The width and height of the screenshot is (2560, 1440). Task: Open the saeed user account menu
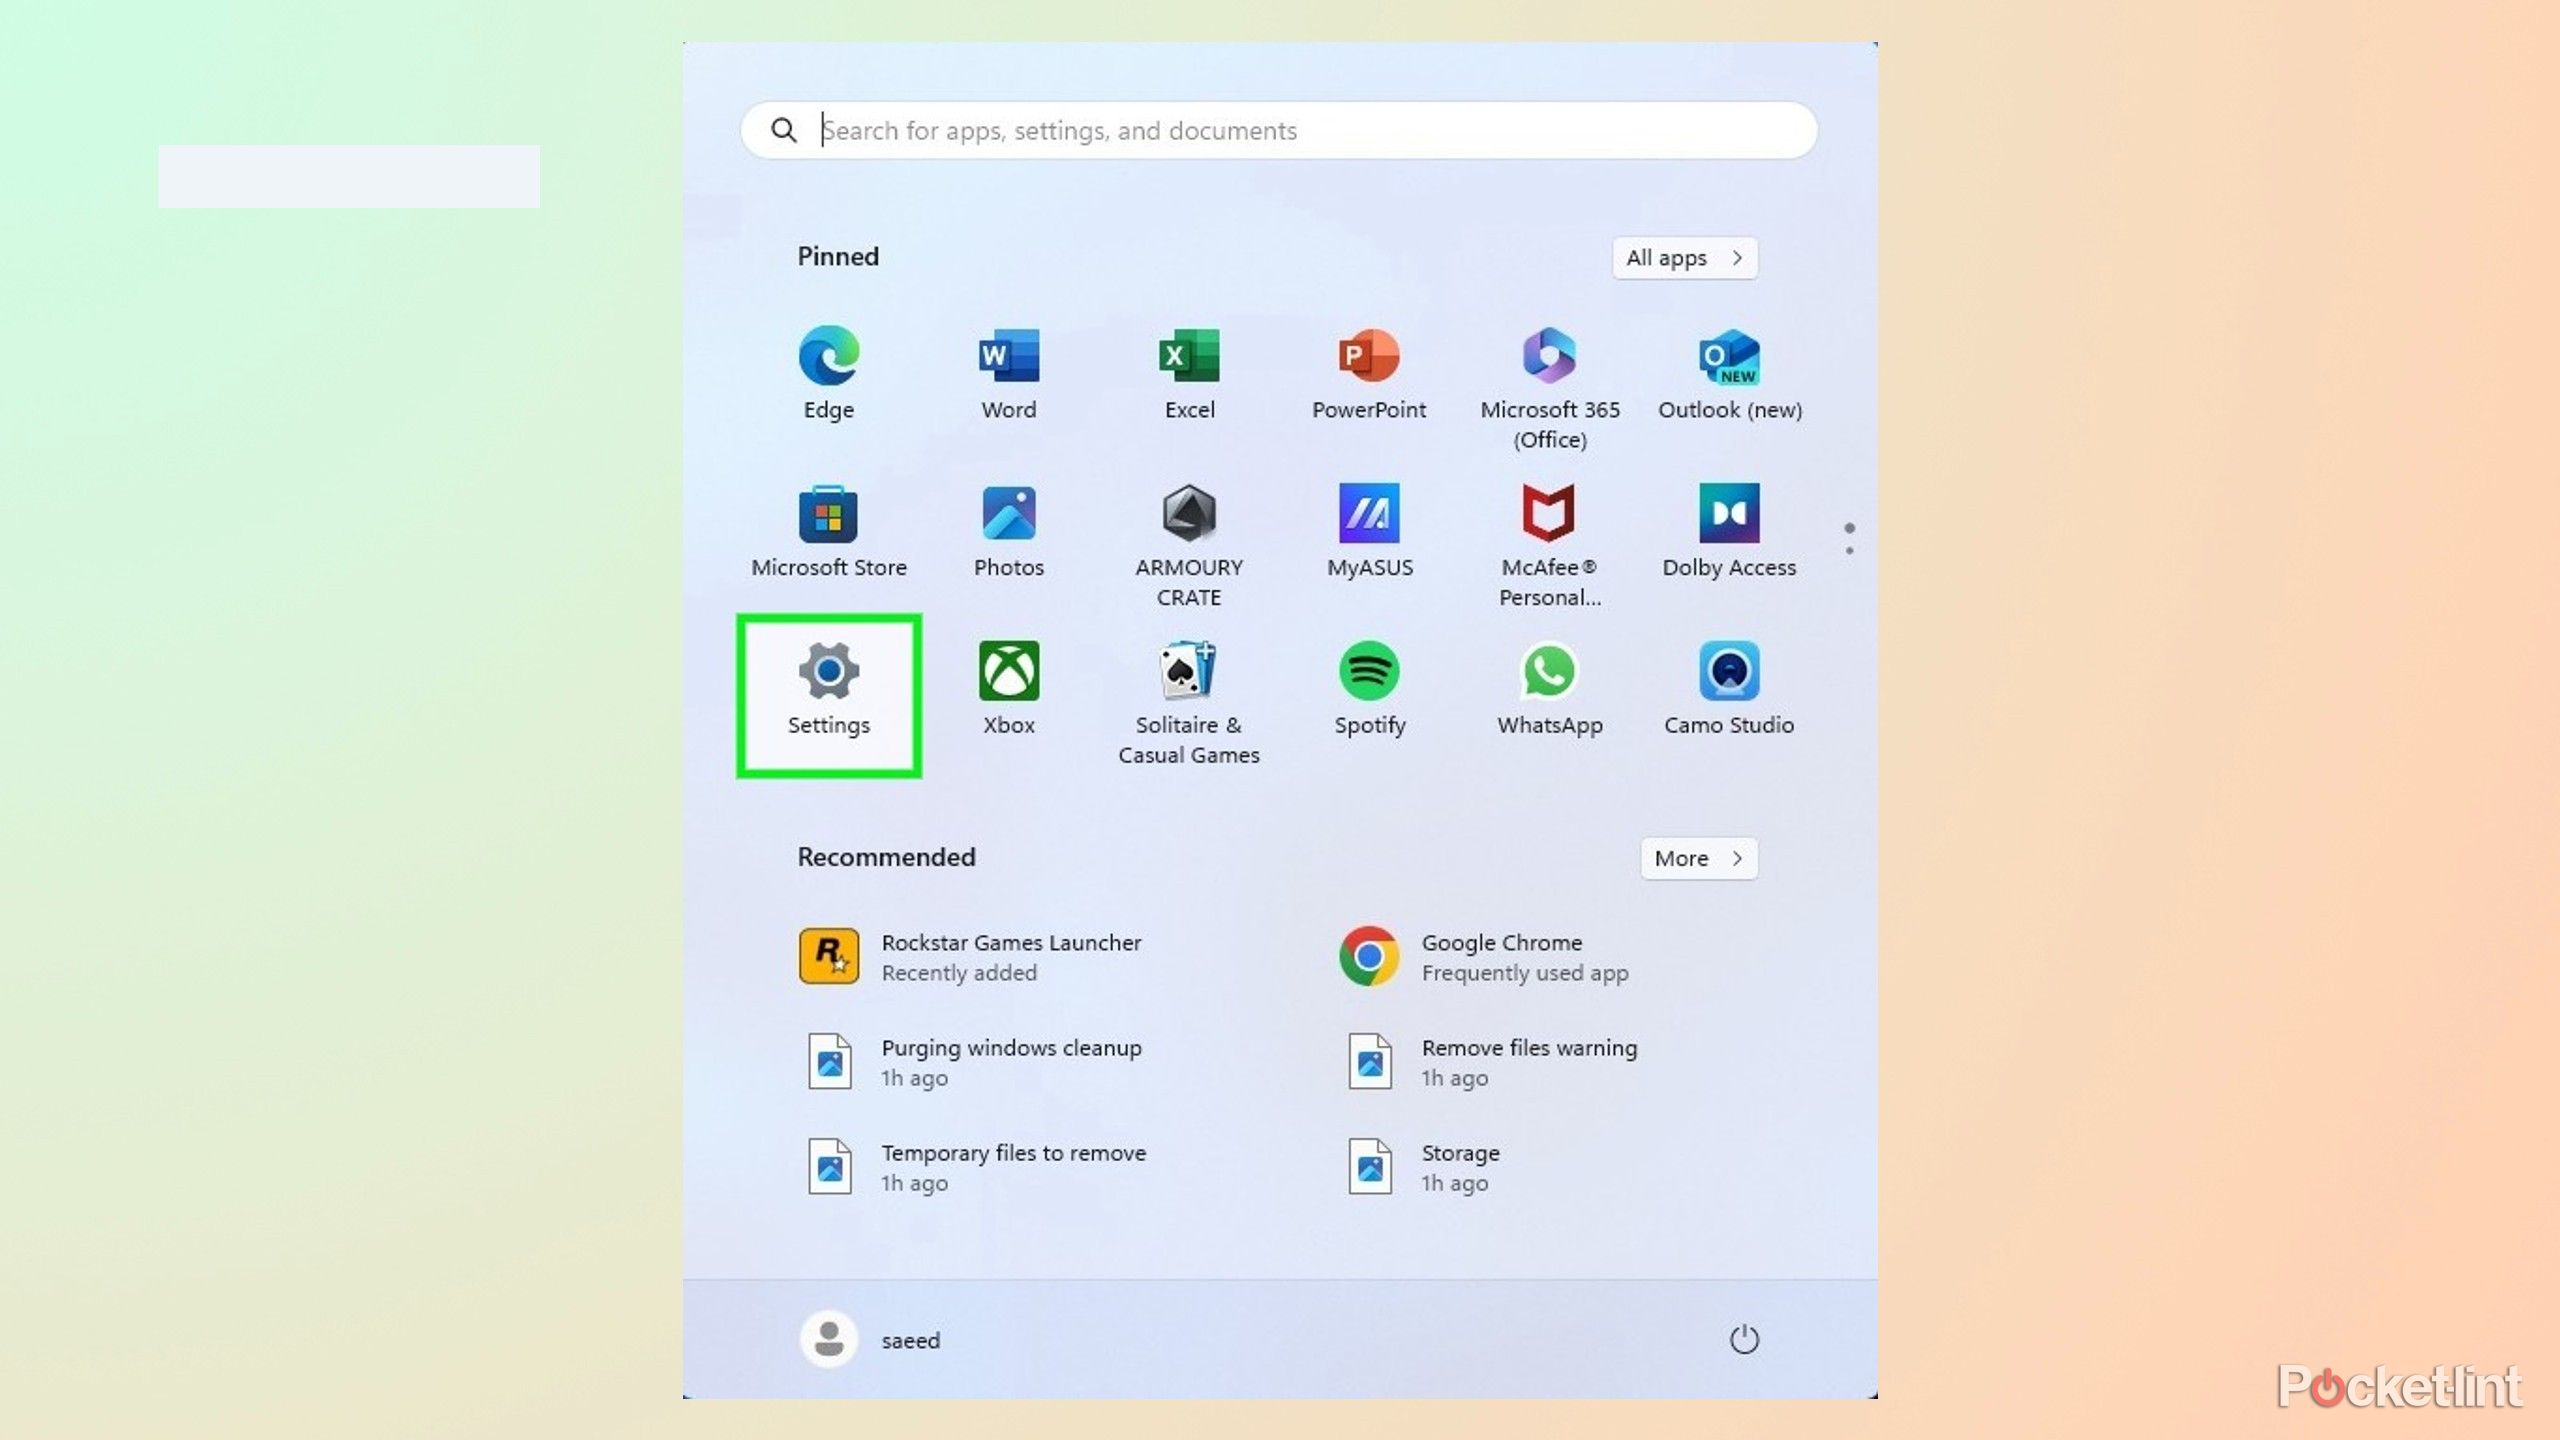tap(871, 1339)
